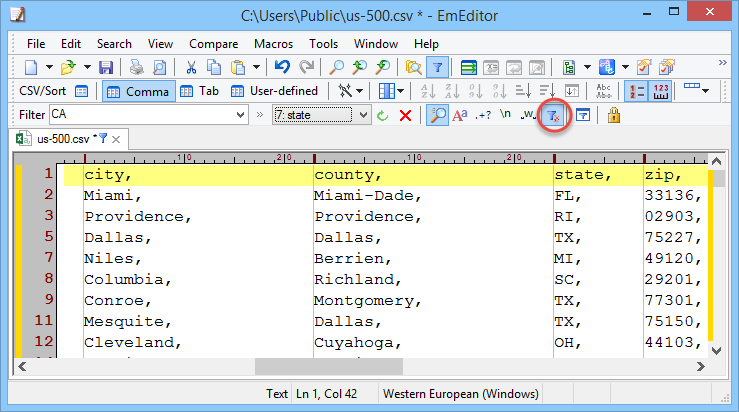The image size is (739, 412).
Task: Copy selection with the Copy icon
Action: coord(214,67)
